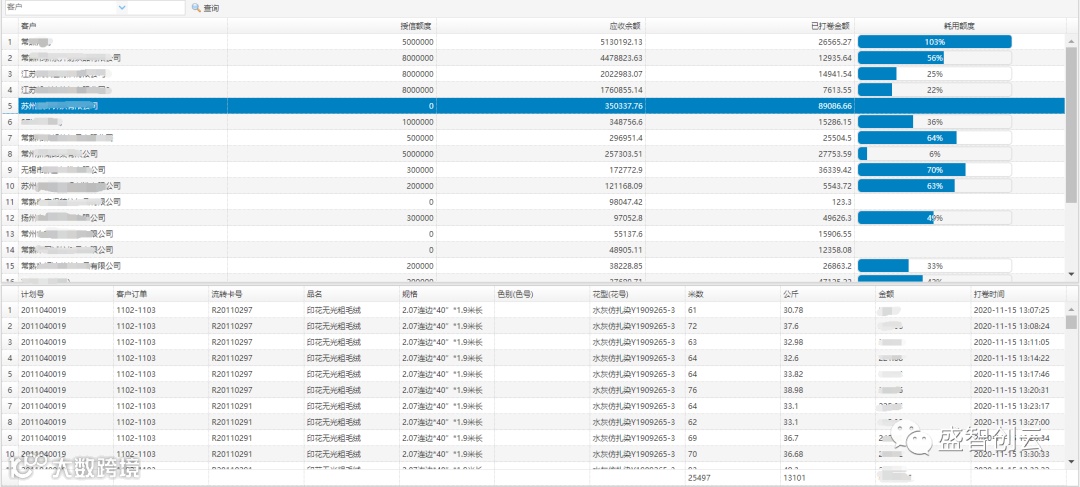This screenshot has height=487, width=1080.
Task: Click the 22% usage progress bar
Action: pos(935,90)
